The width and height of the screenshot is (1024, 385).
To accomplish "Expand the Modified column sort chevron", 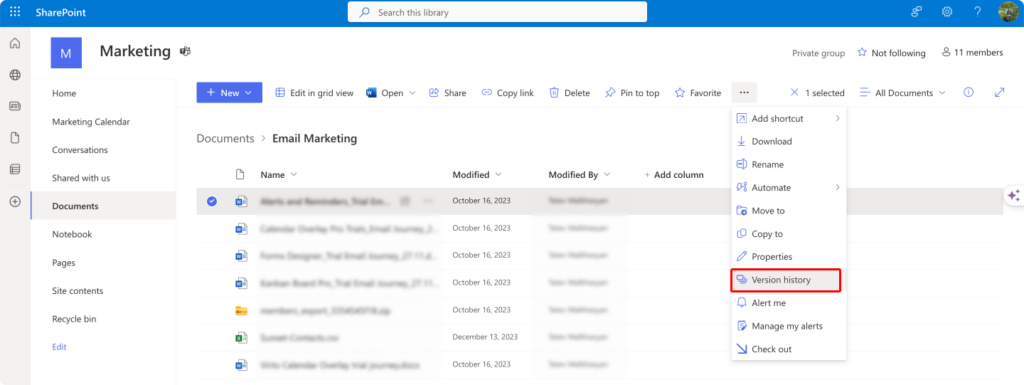I will tap(499, 175).
